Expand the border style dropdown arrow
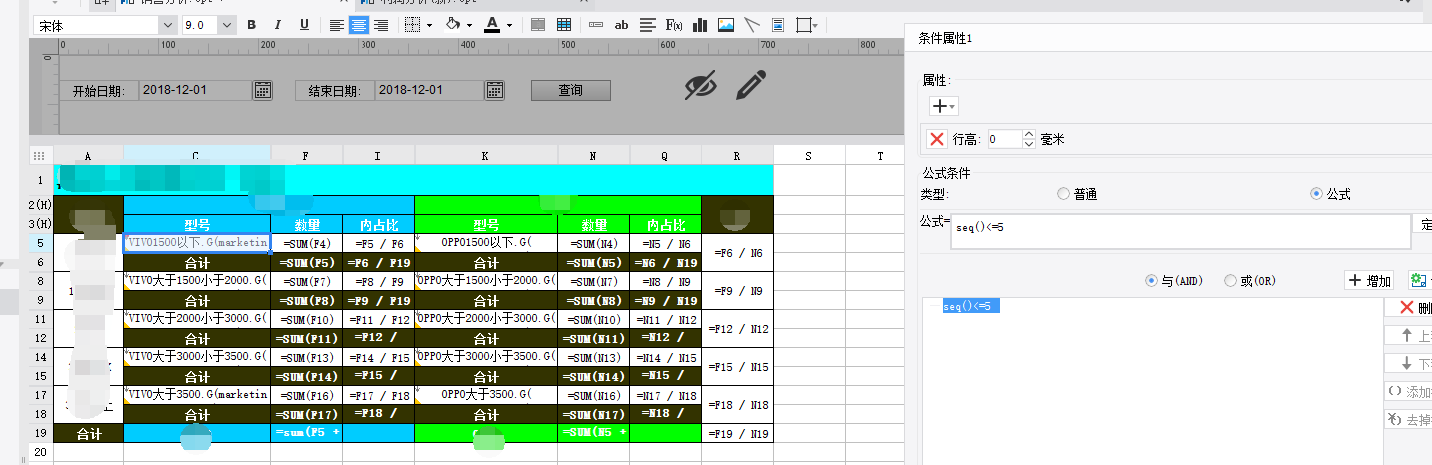Screen dimensions: 1432x465 point(429,25)
